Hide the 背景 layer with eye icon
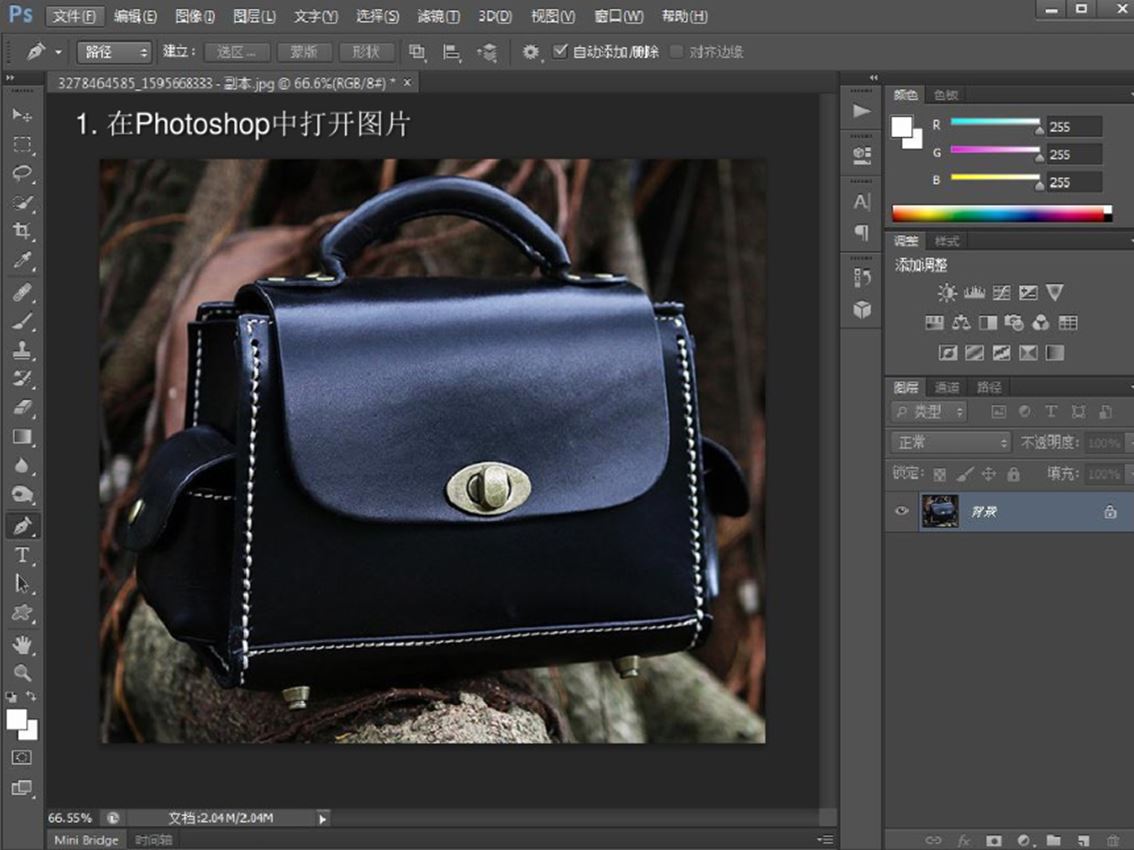The width and height of the screenshot is (1134, 850). [902, 511]
